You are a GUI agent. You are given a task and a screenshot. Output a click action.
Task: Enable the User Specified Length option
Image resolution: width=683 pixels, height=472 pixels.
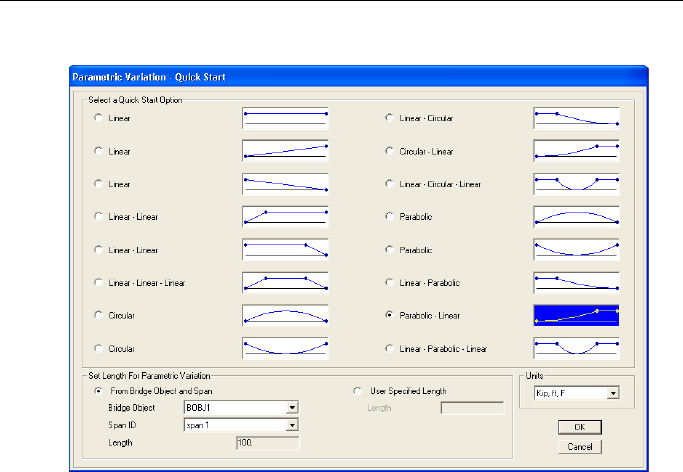click(358, 390)
